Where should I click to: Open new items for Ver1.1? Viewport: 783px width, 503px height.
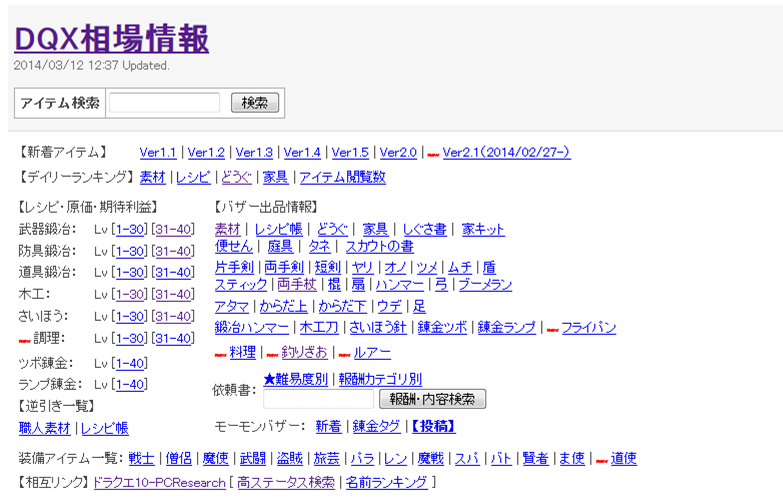(x=158, y=152)
